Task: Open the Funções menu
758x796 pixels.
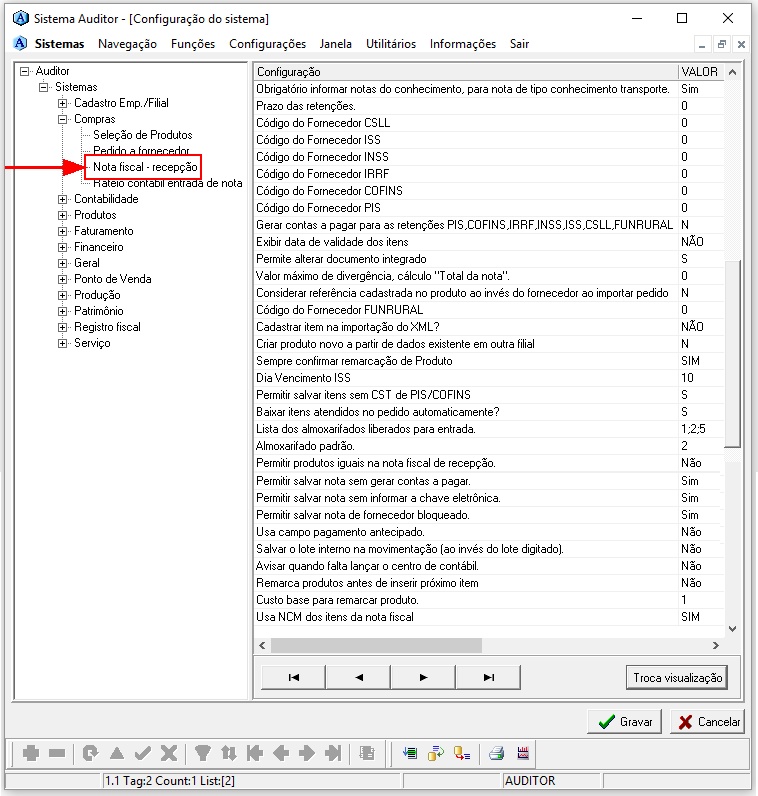Action: (193, 44)
